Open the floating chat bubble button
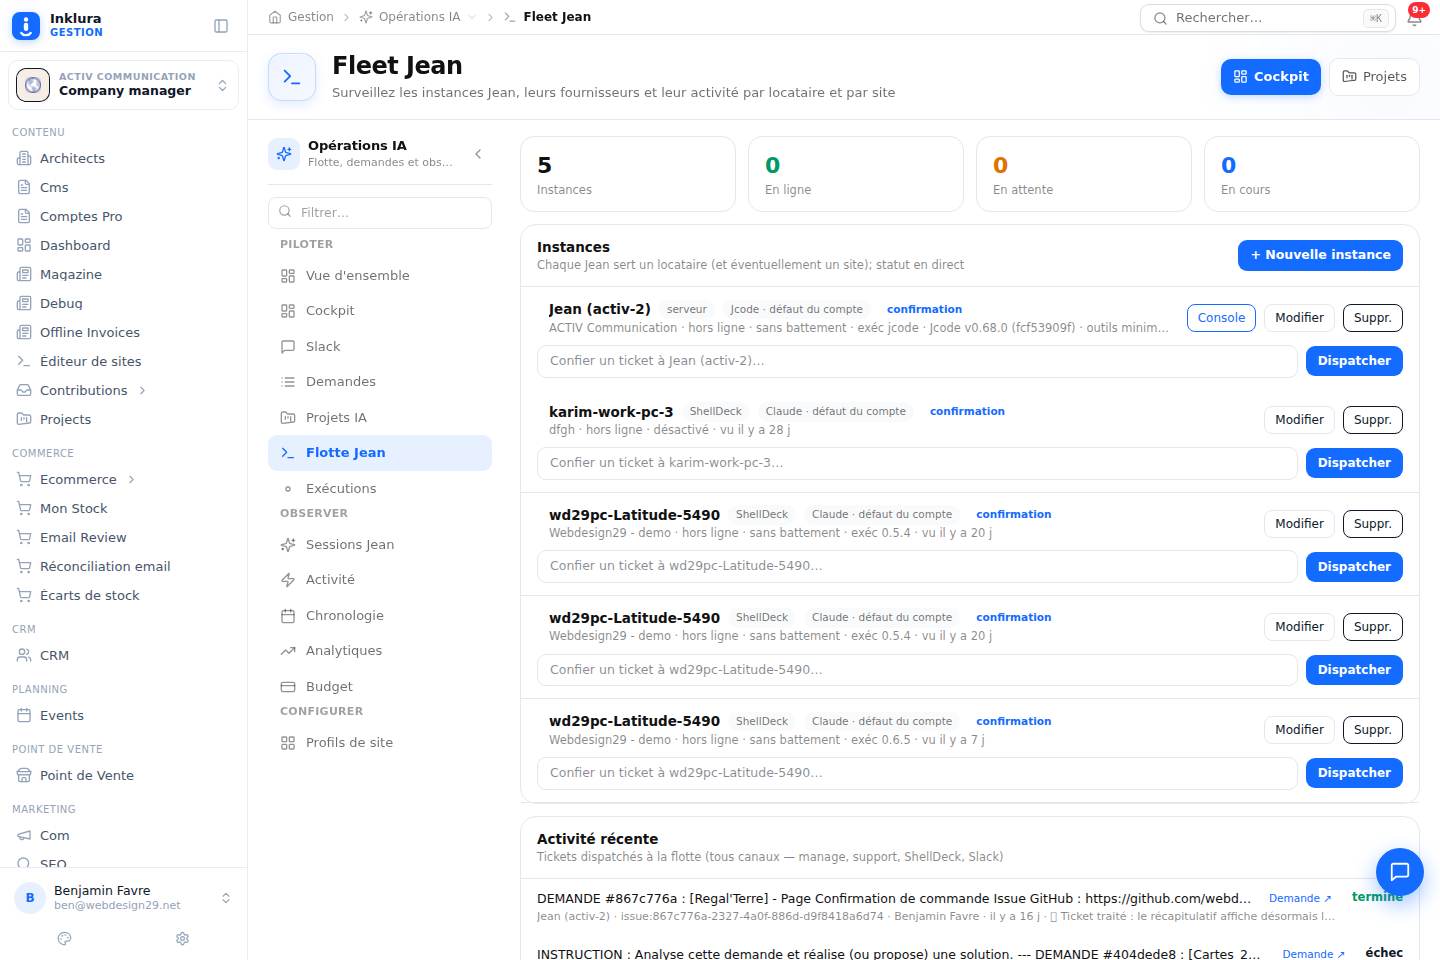 [1399, 871]
